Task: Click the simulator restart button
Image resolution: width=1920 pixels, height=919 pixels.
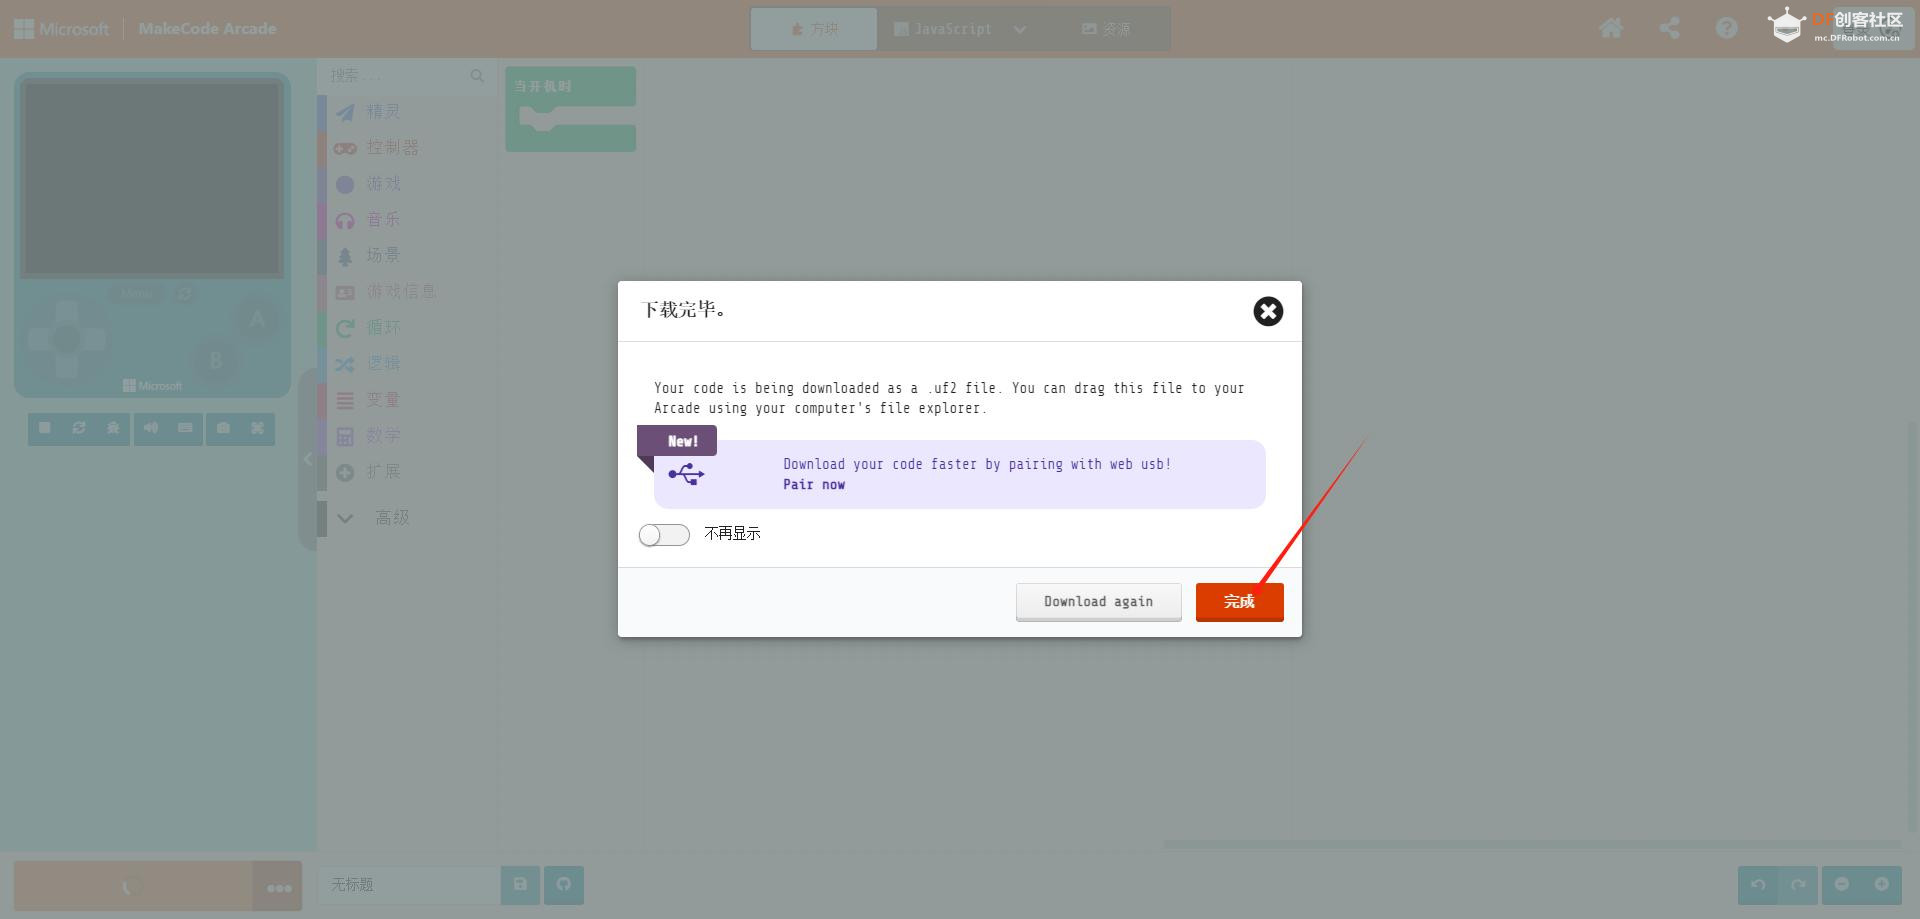Action: [x=79, y=428]
